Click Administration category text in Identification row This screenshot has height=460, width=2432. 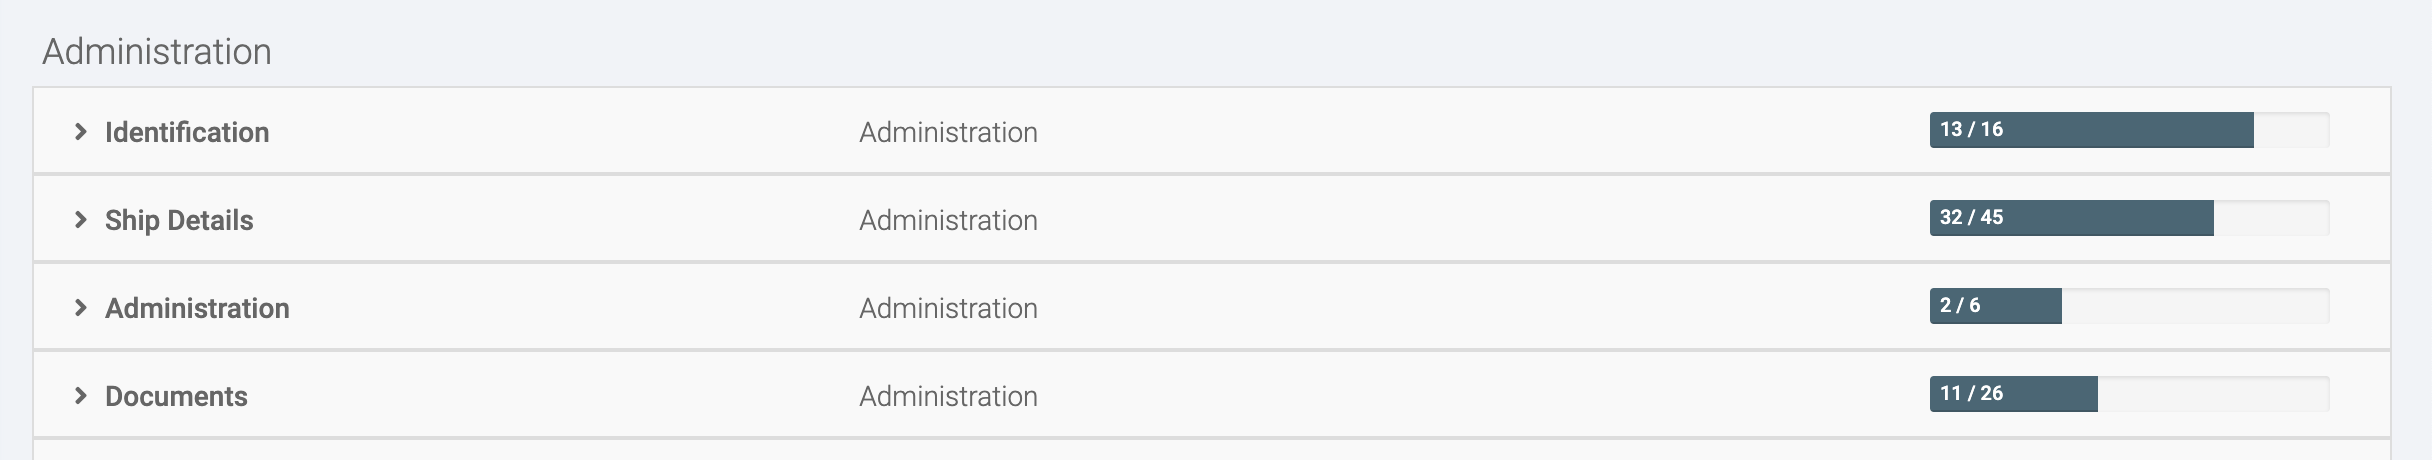tap(948, 132)
